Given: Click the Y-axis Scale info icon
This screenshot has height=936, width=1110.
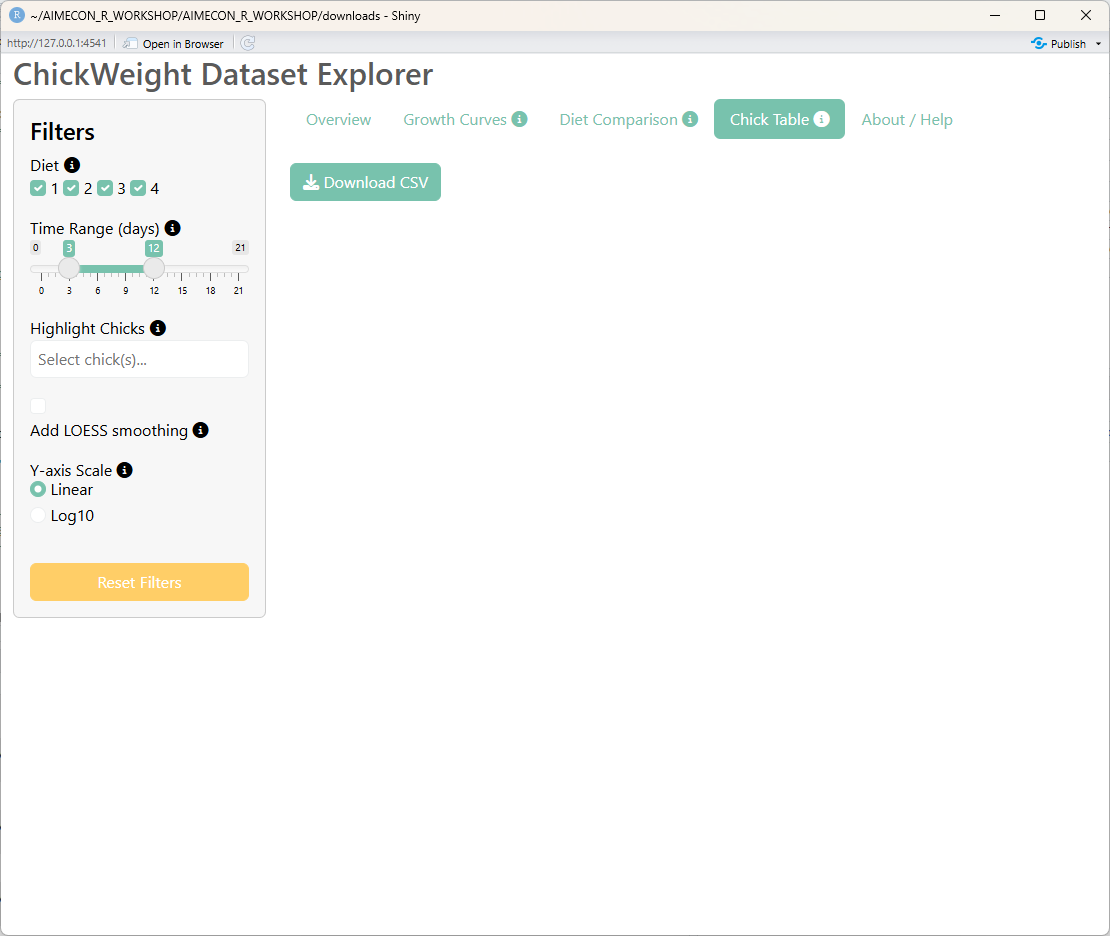Looking at the screenshot, I should 125,470.
